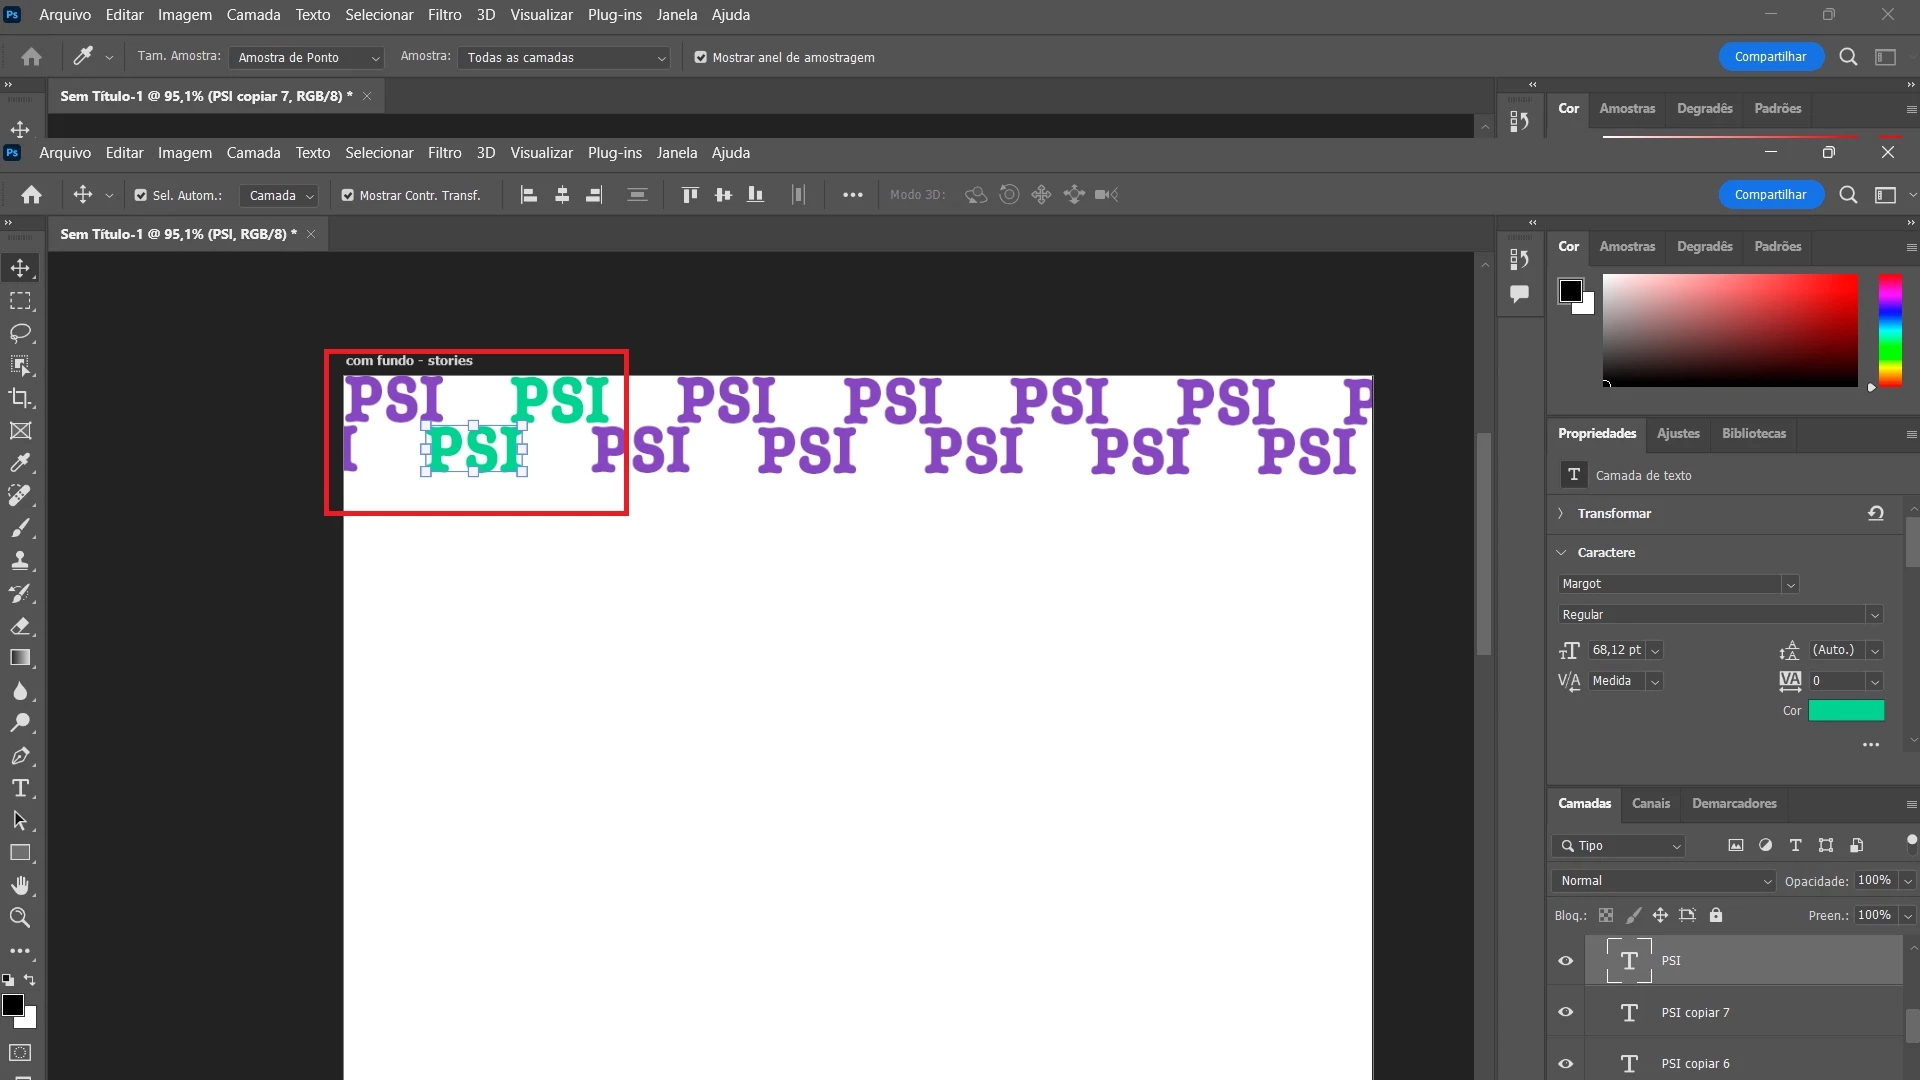Click the Compartilhar button

[x=1770, y=195]
